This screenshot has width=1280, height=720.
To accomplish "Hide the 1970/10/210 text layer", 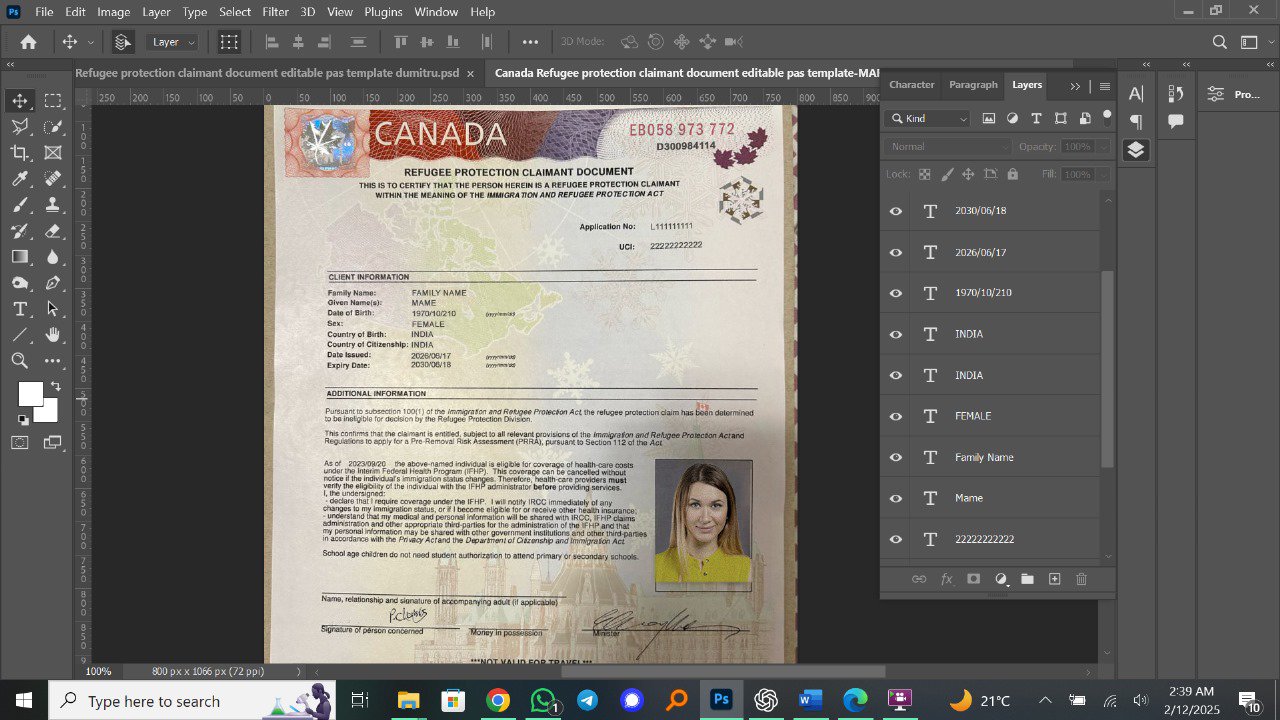I will 896,293.
